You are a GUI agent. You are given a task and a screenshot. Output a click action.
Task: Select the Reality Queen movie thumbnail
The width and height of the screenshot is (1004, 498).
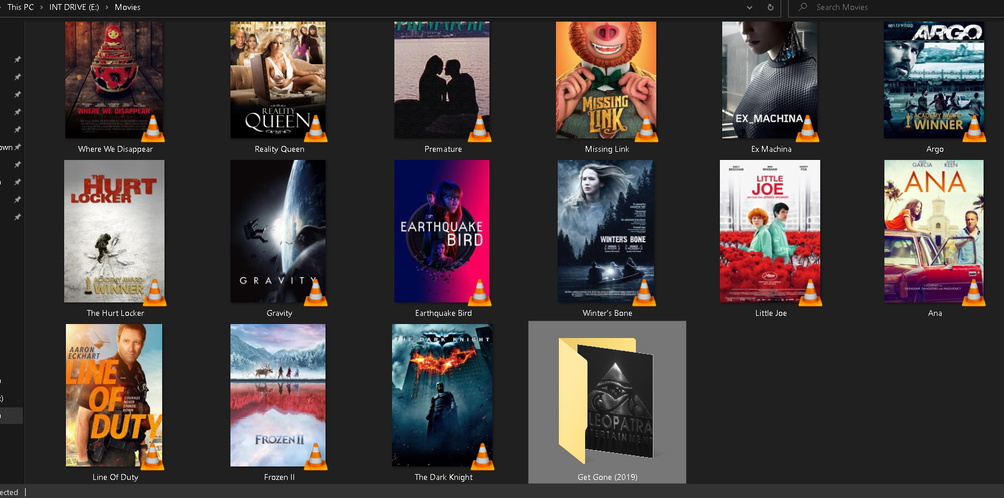coord(278,80)
